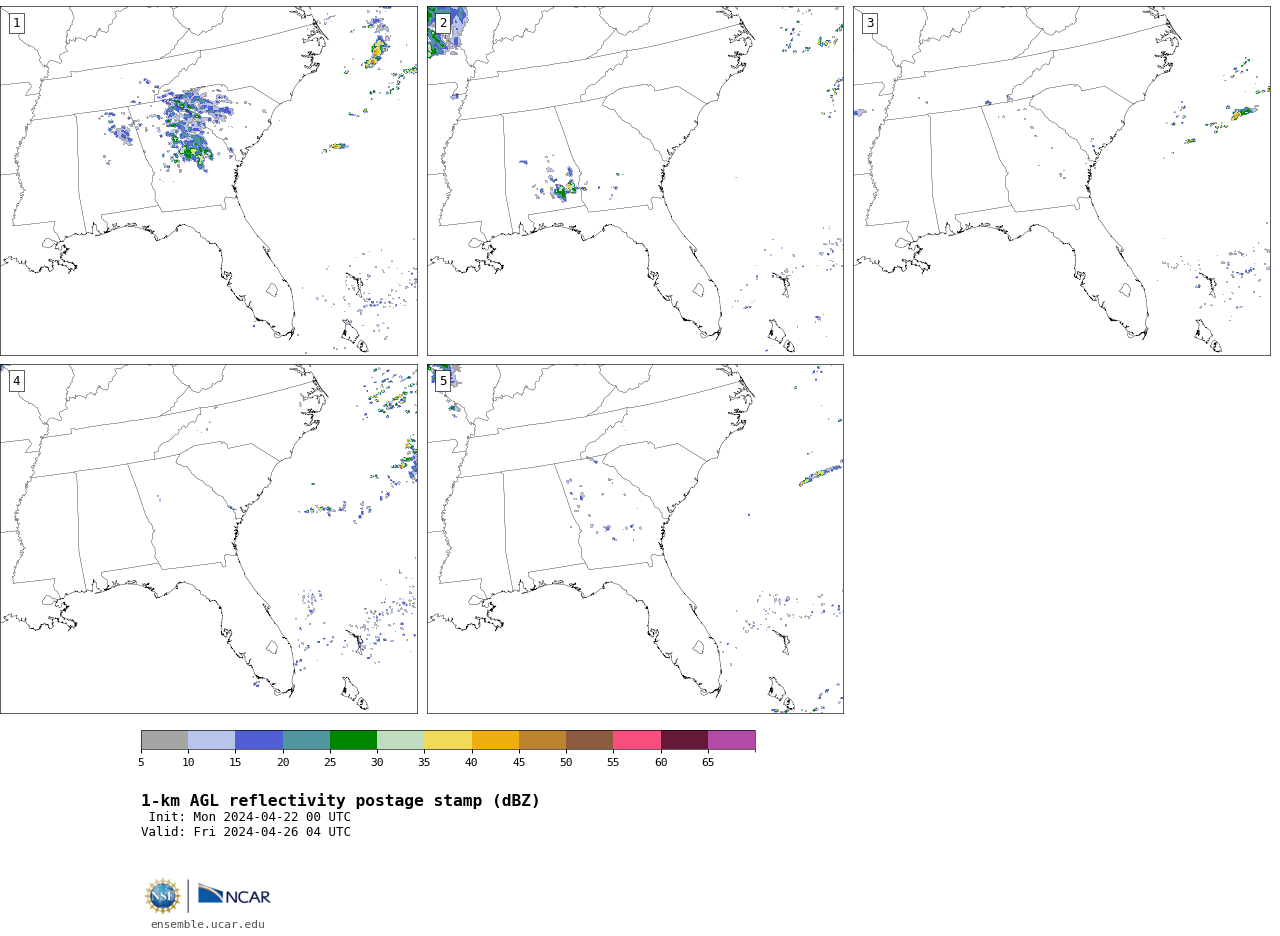
Task: Click the NCAR logo
Action: tap(234, 895)
